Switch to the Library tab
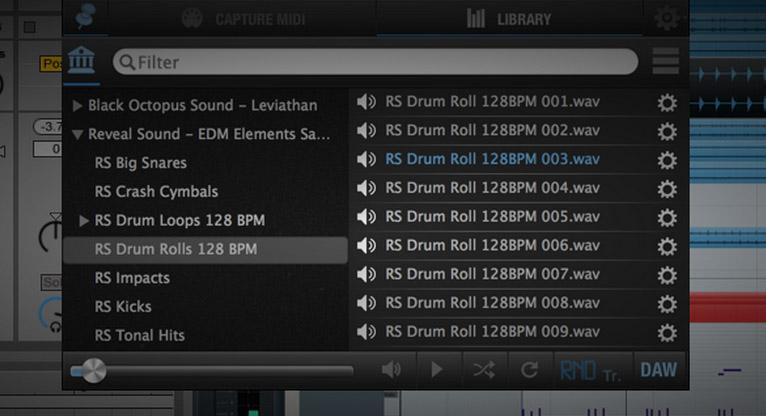This screenshot has width=766, height=416. [510, 18]
